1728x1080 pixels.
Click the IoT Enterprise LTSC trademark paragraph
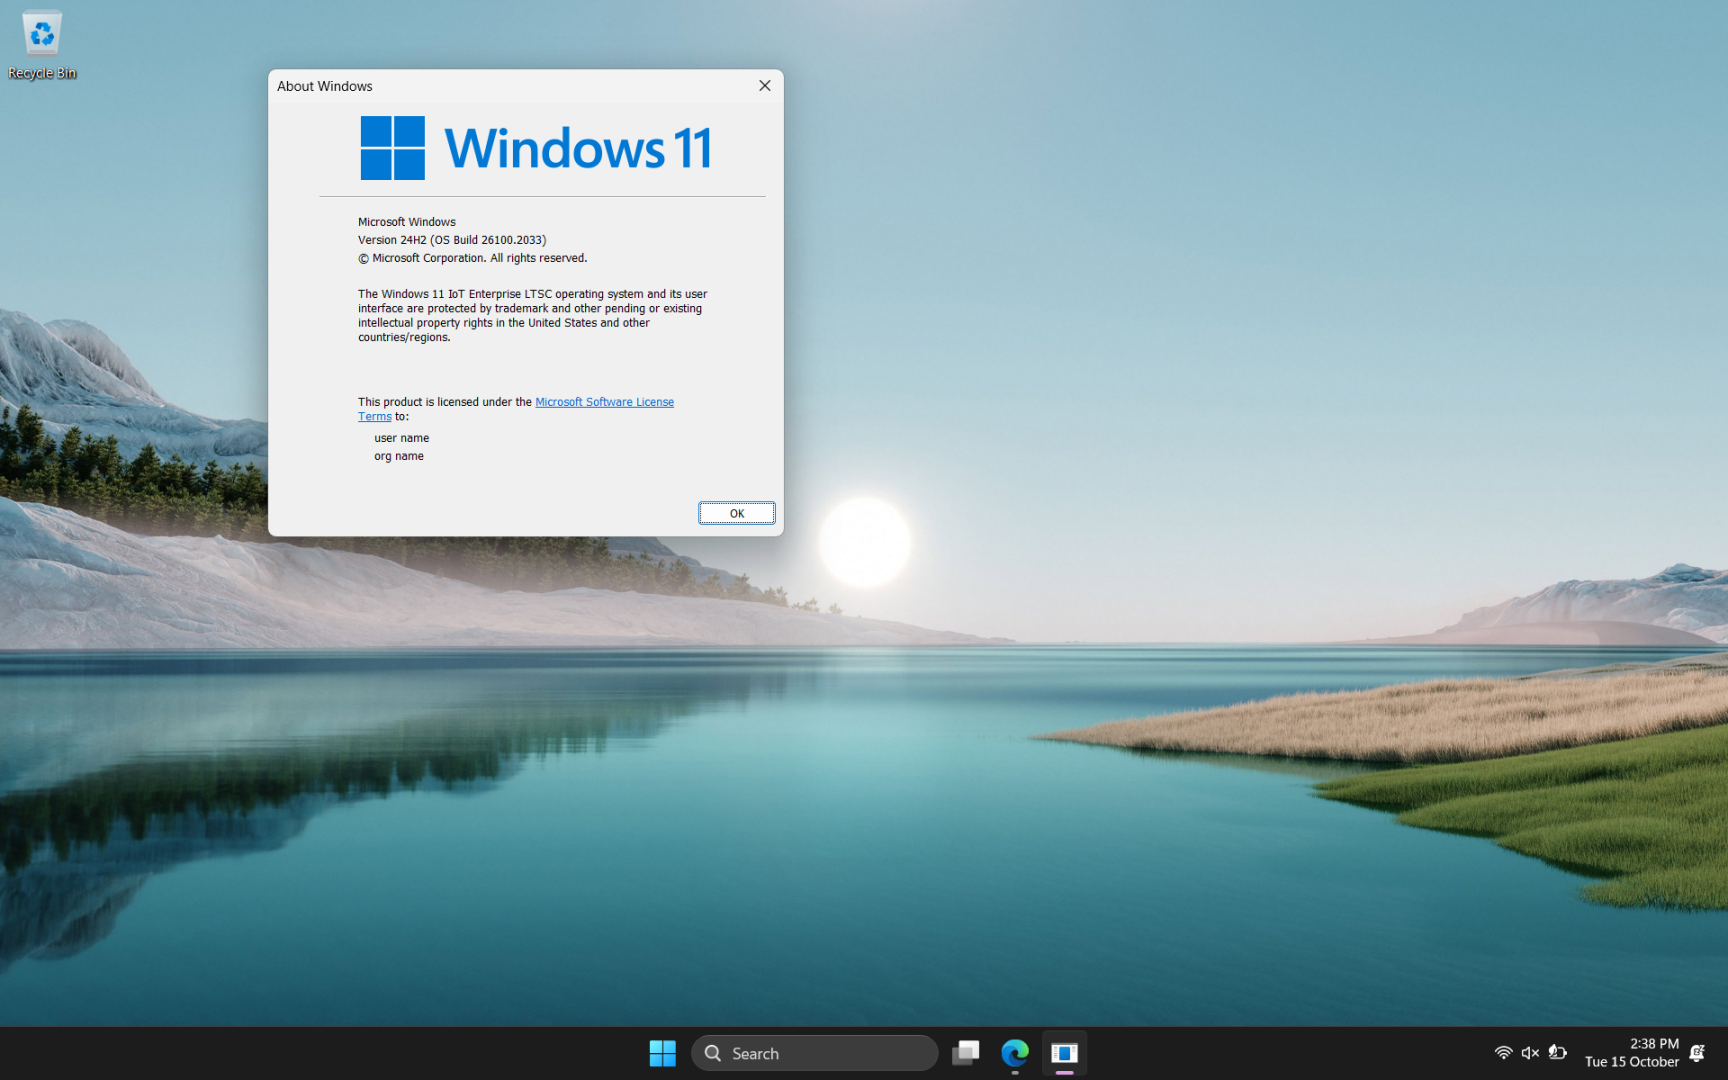coord(533,316)
